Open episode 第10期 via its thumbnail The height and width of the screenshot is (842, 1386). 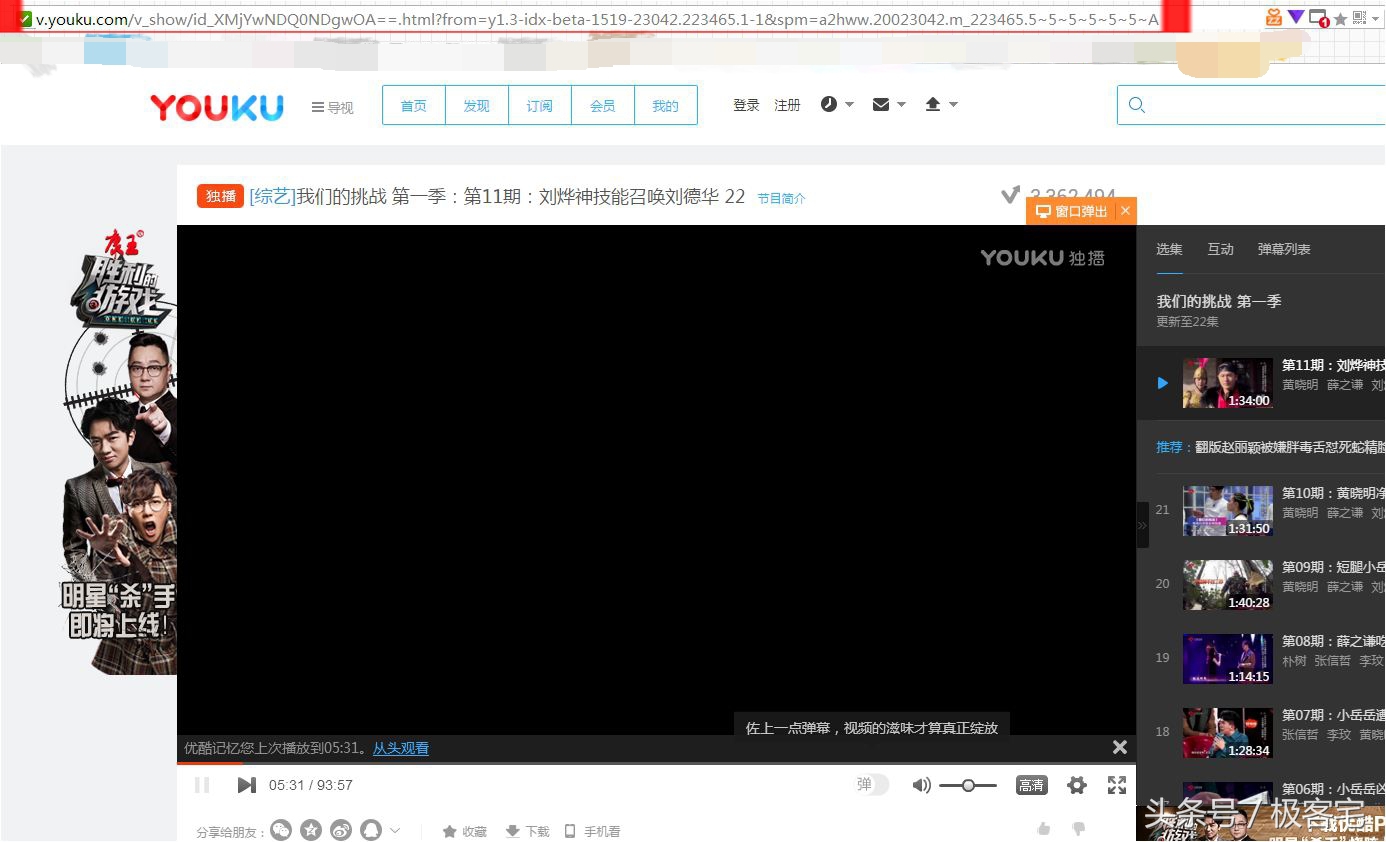[1227, 510]
